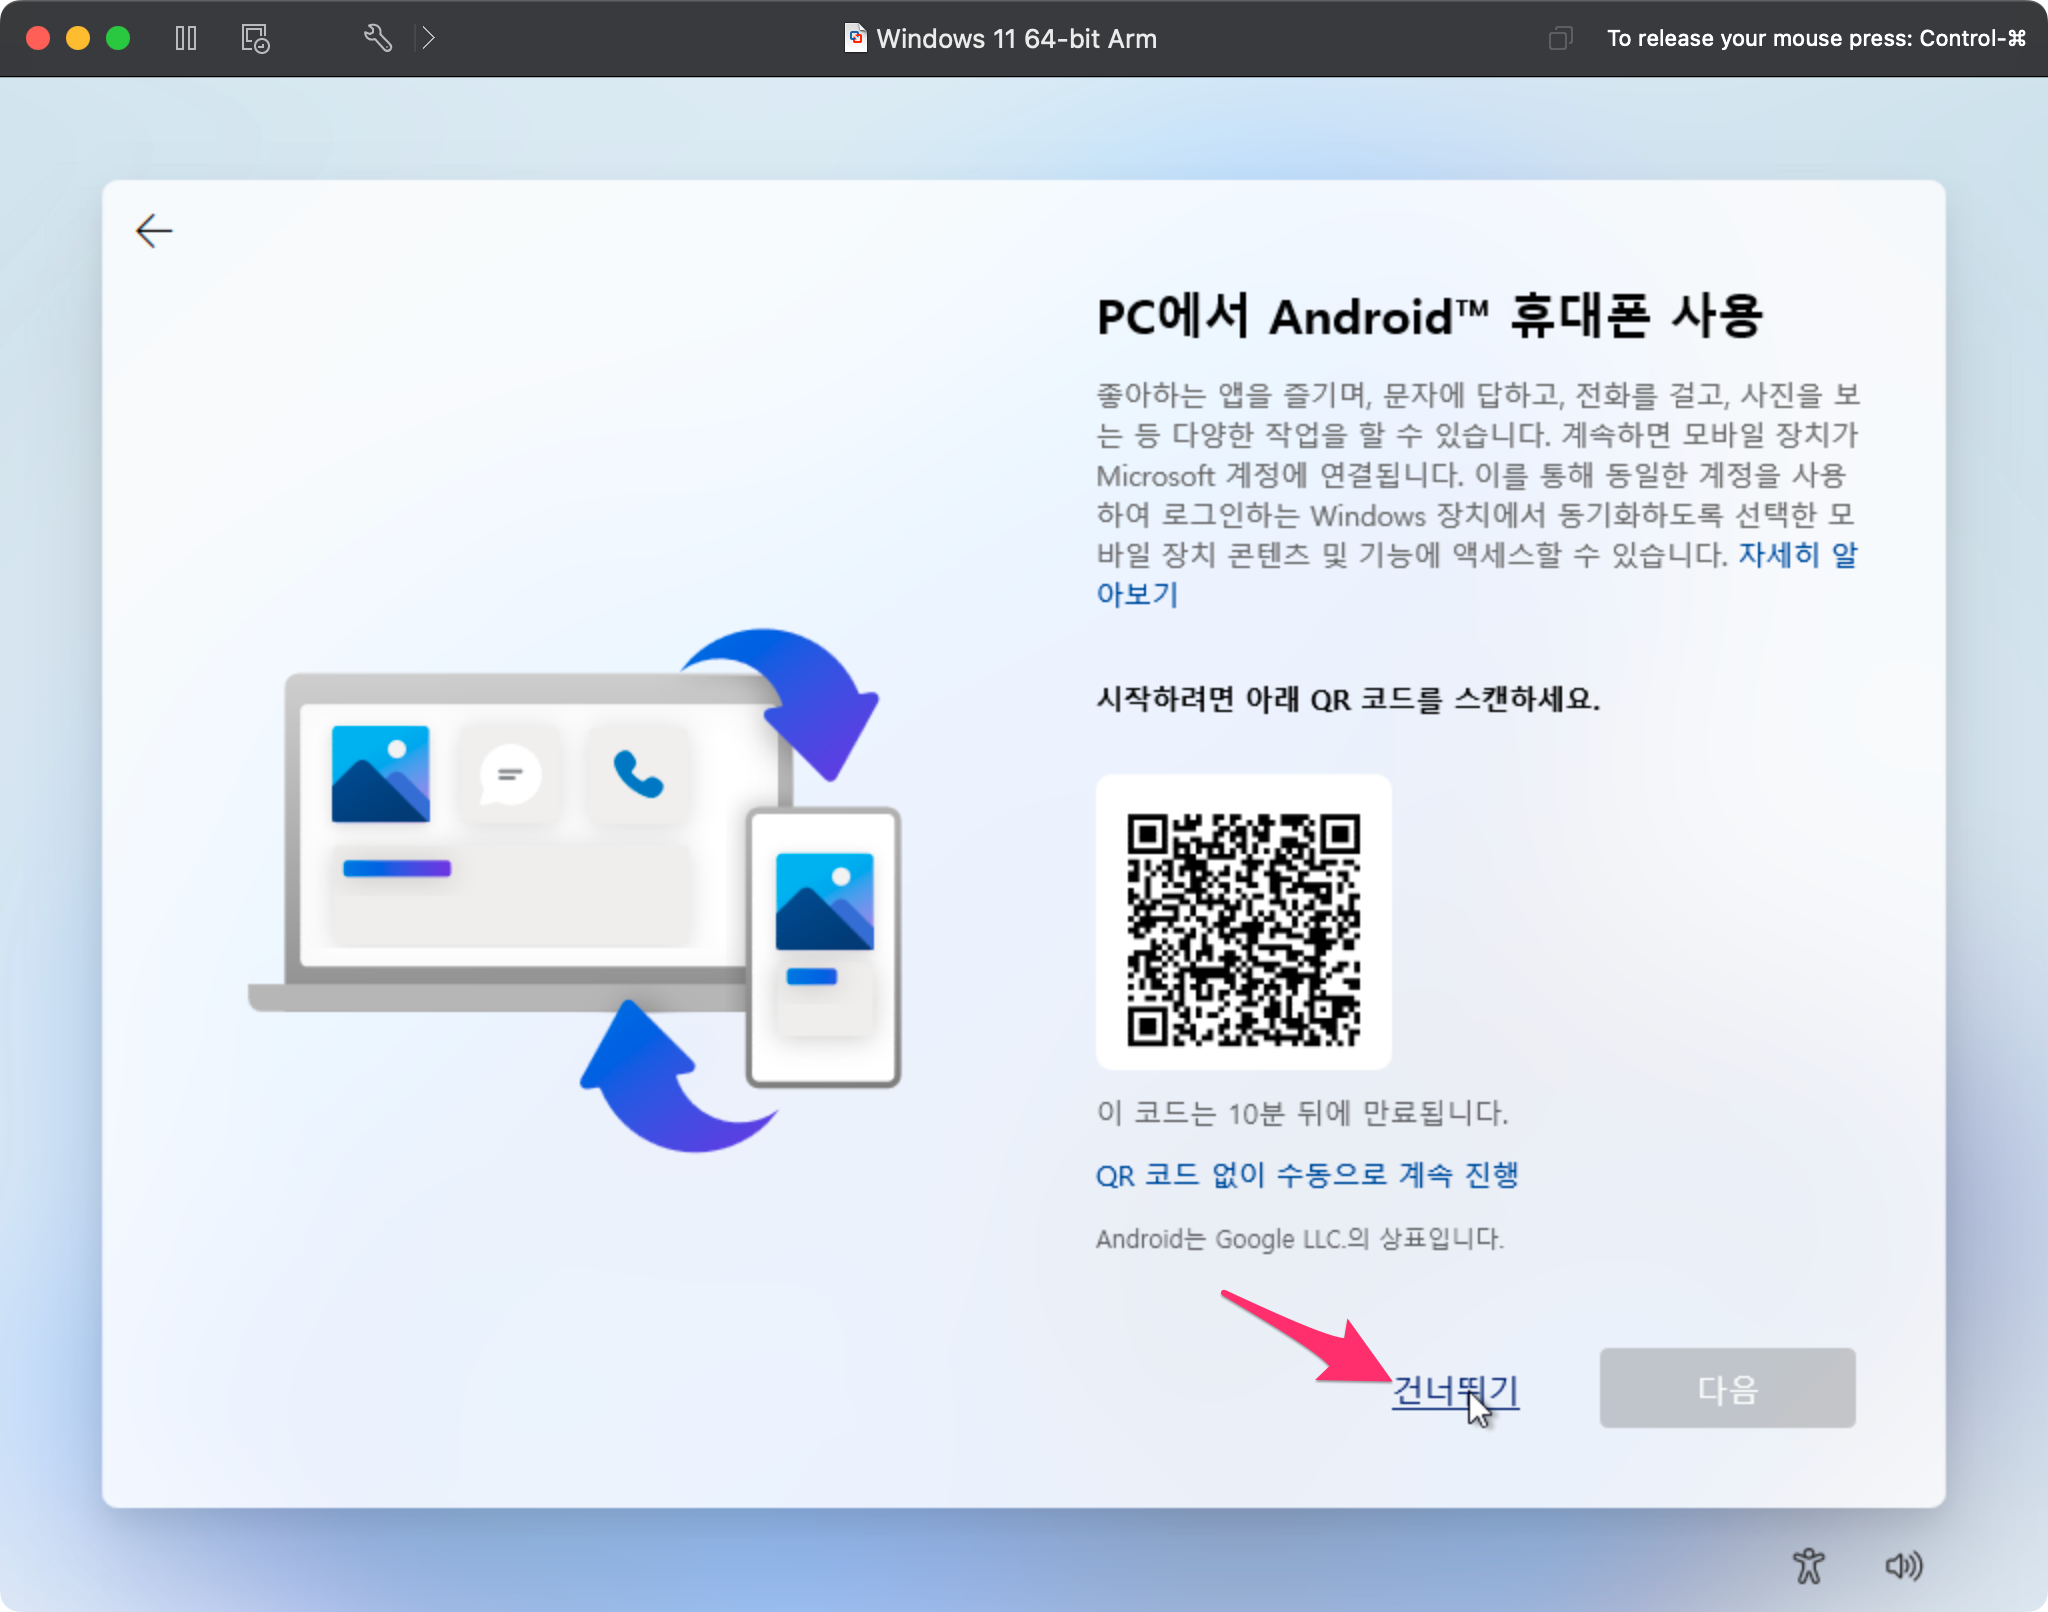Click the 건너뛰기 skip link

[x=1456, y=1390]
